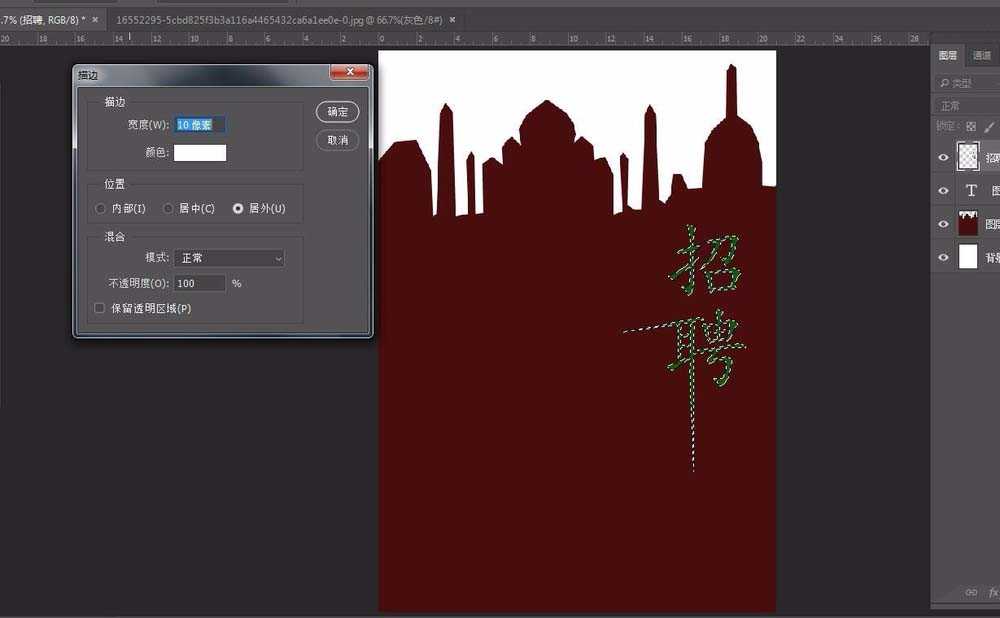
Task: Open the layer blend mode 正常 dropdown
Action: click(x=966, y=105)
